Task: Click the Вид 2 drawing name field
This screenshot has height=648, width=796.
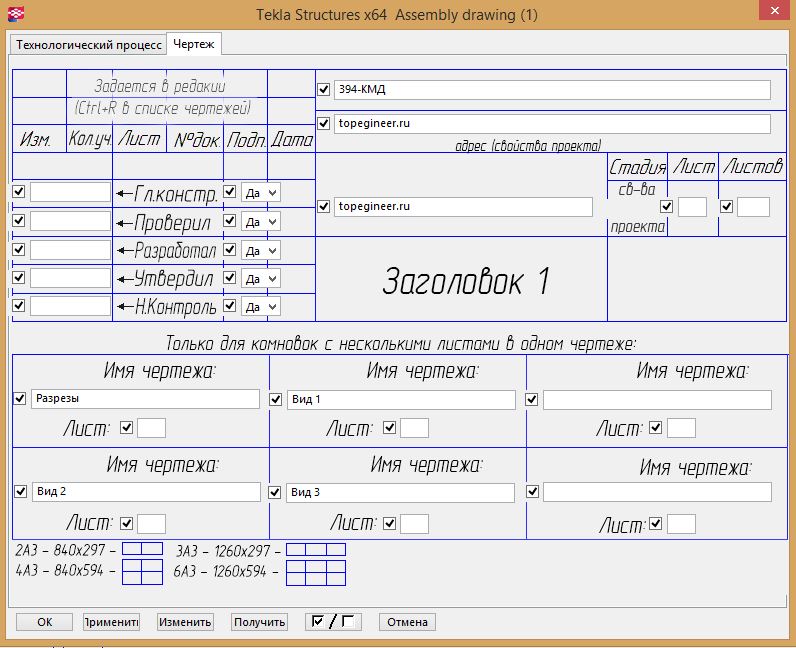Action: (x=145, y=492)
